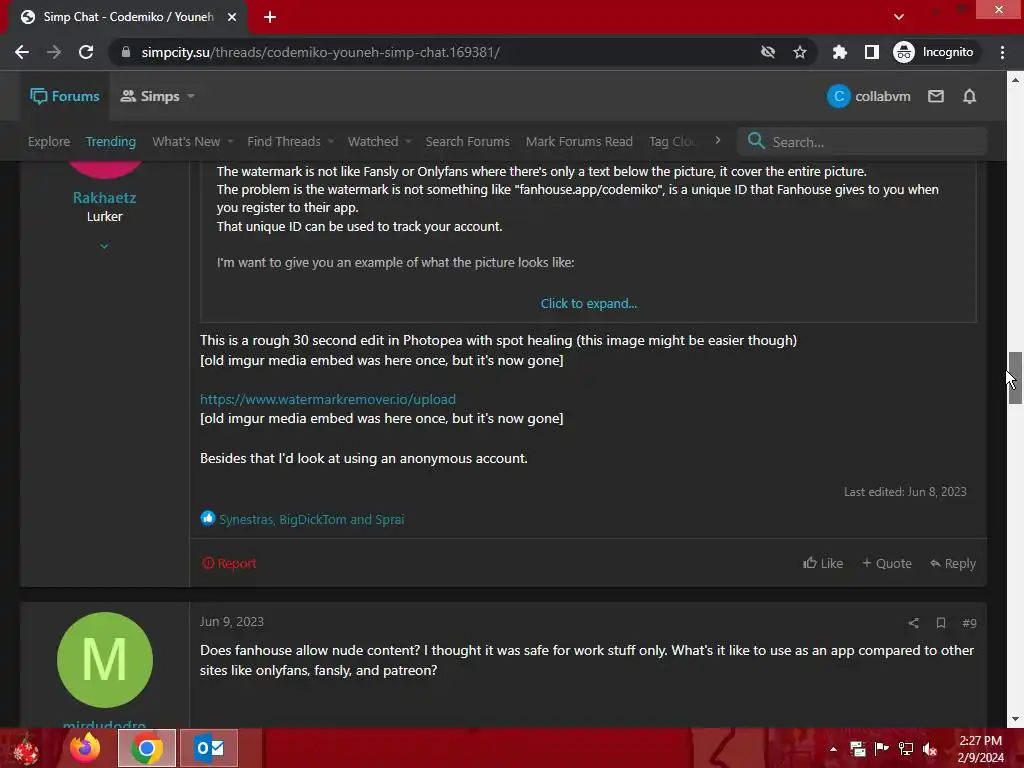Viewport: 1024px width, 768px height.
Task: Bookmark post #9
Action: 940,623
